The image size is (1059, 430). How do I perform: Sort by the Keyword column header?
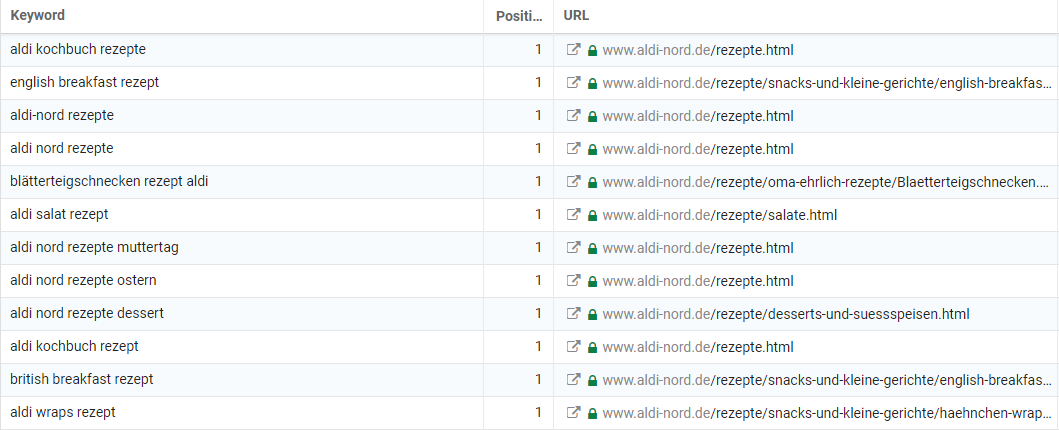click(38, 15)
